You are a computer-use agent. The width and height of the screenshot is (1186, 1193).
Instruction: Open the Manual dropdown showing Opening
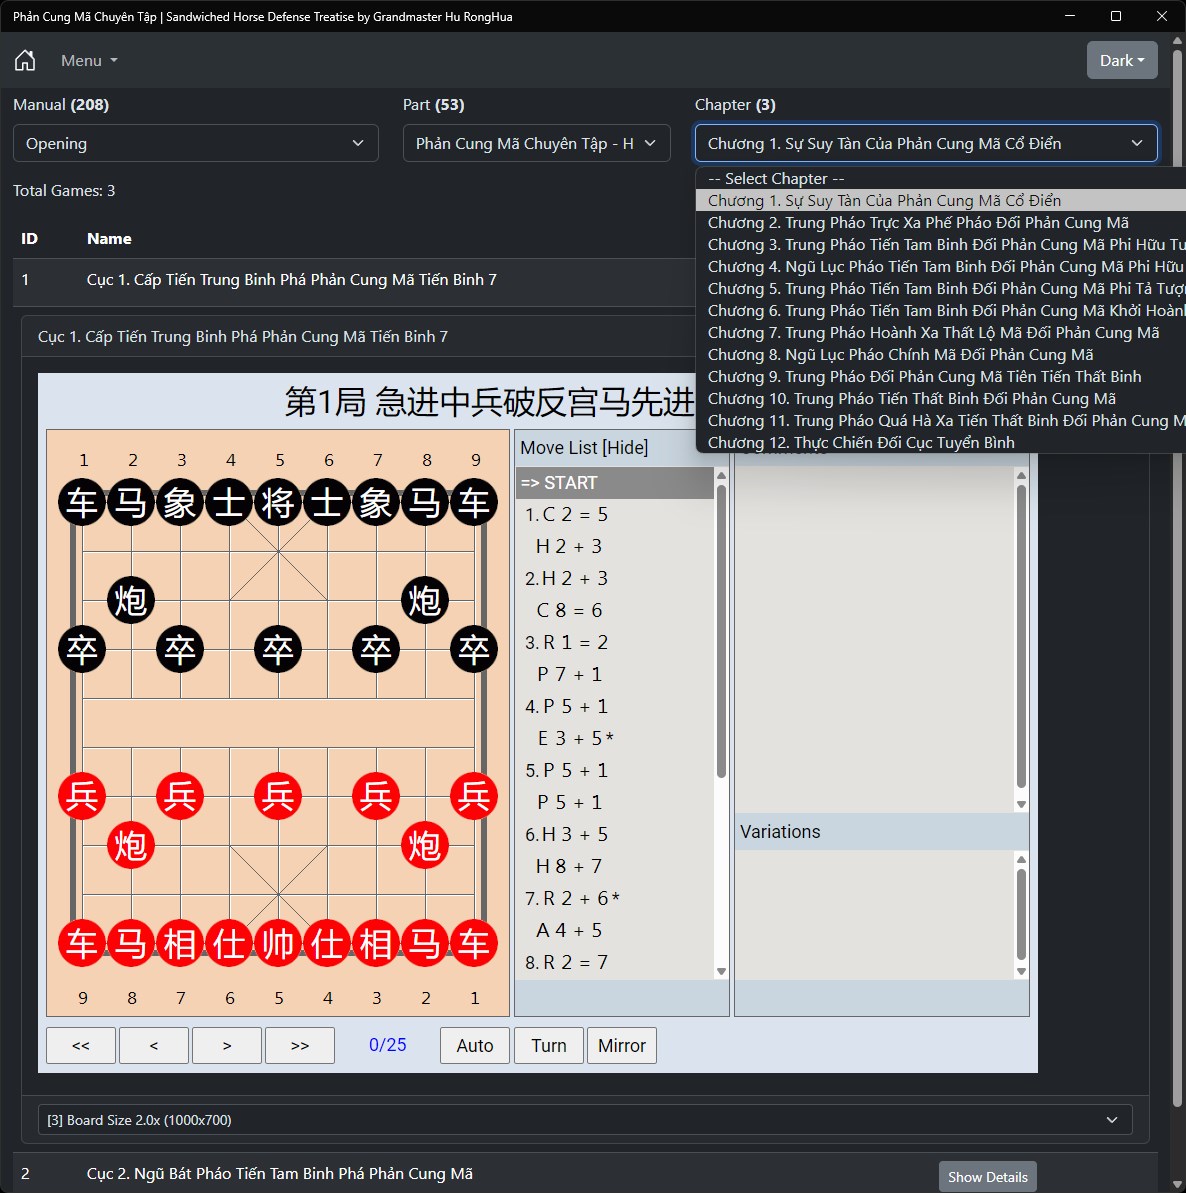196,143
